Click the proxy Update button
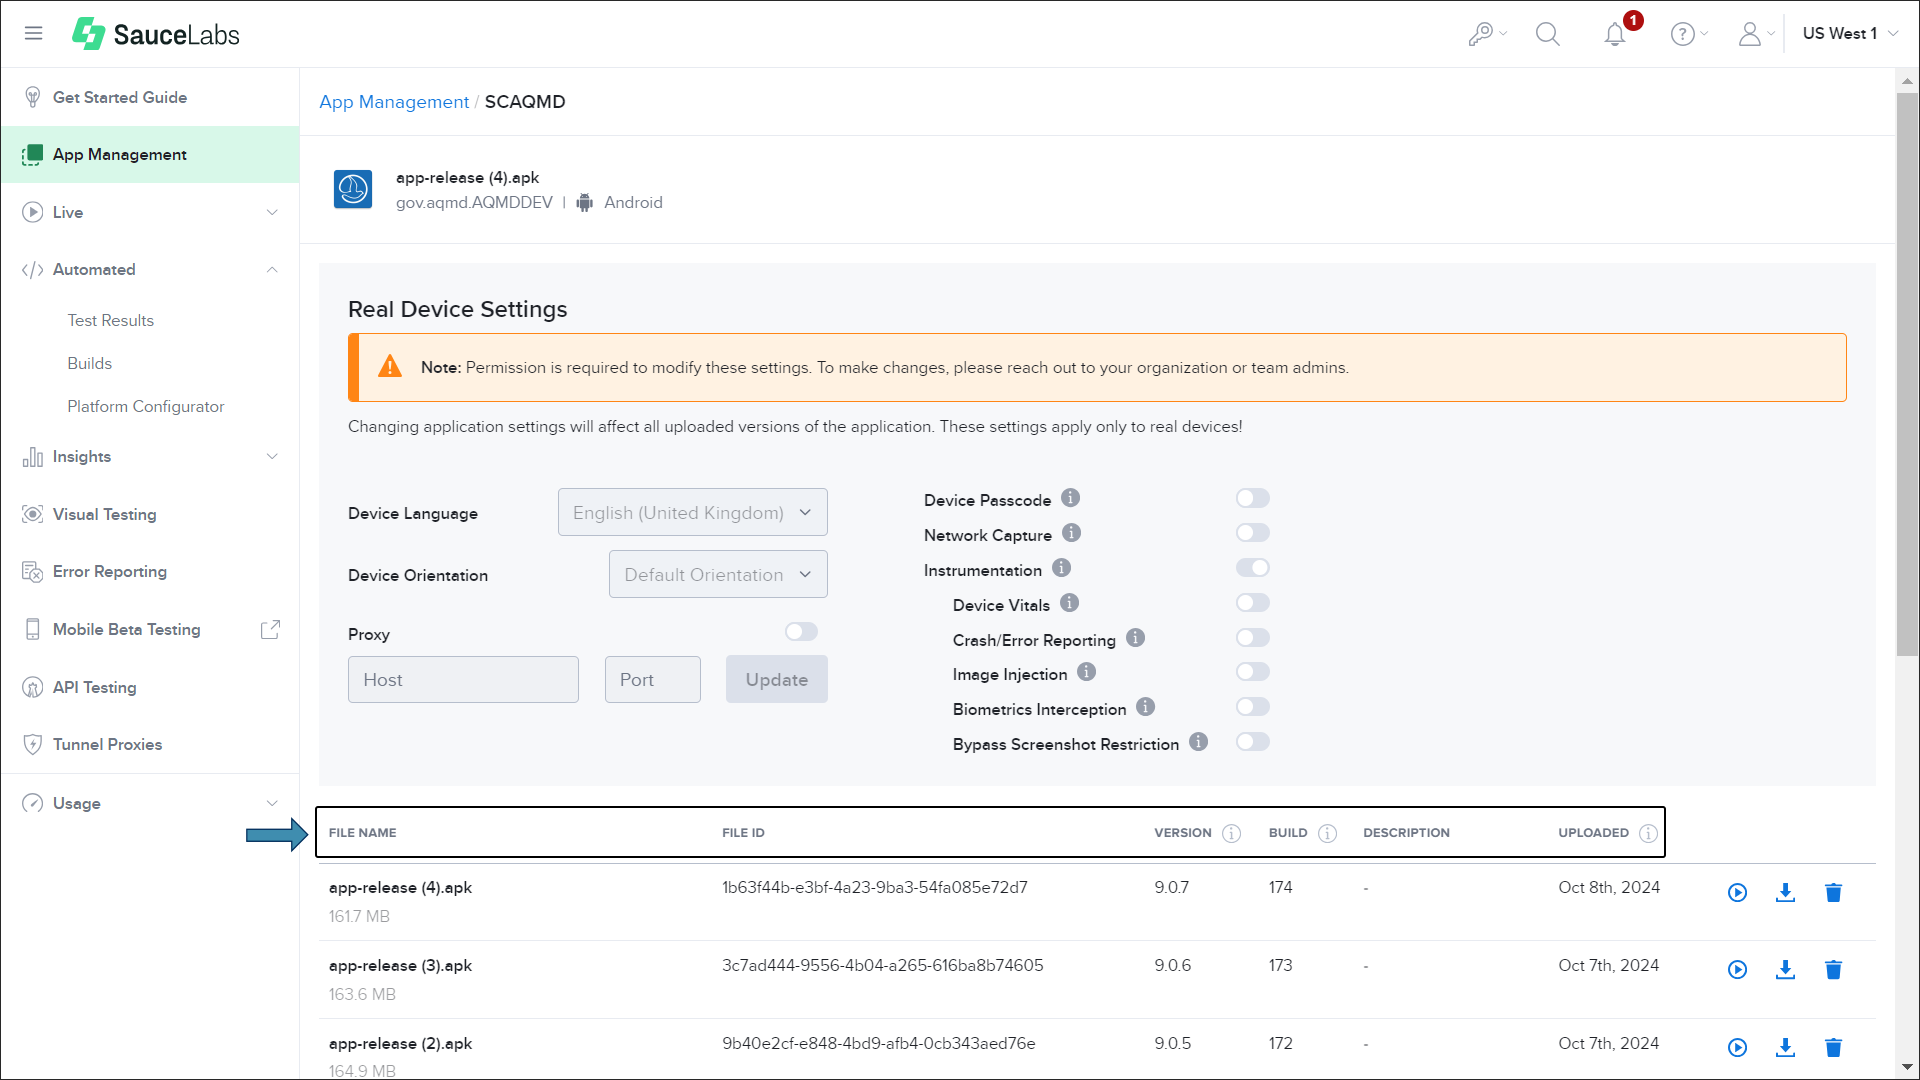The width and height of the screenshot is (1920, 1080). pos(777,679)
